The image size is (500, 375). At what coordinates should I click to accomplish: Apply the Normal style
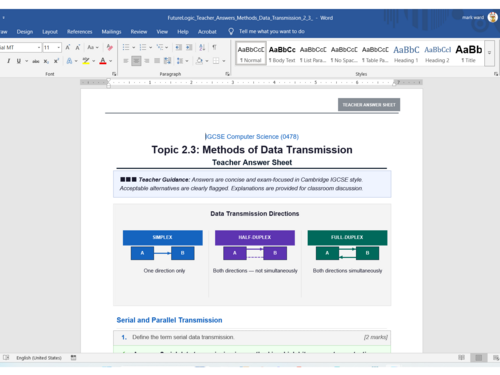tap(251, 53)
